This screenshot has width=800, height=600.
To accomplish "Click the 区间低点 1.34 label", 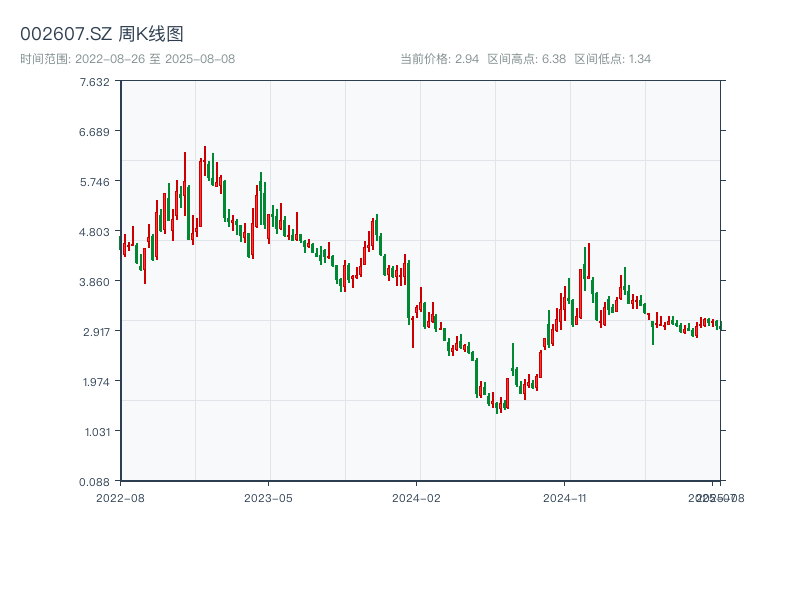I will [613, 59].
